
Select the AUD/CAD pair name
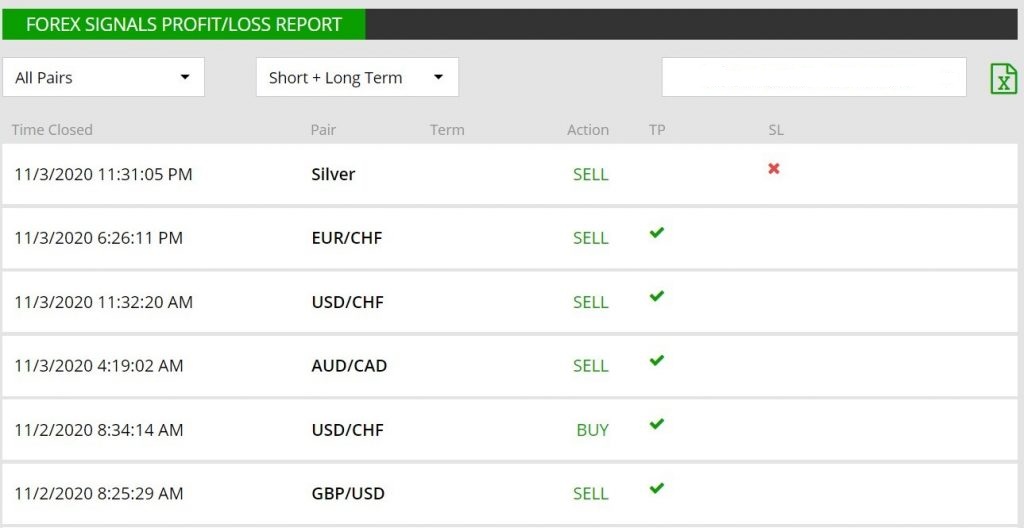coord(349,366)
